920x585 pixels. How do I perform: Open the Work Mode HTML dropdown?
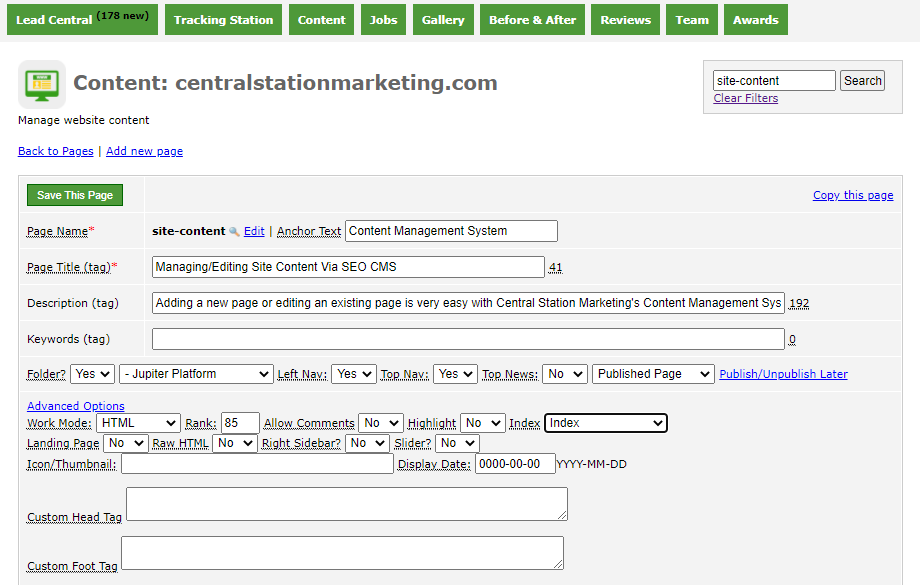138,423
